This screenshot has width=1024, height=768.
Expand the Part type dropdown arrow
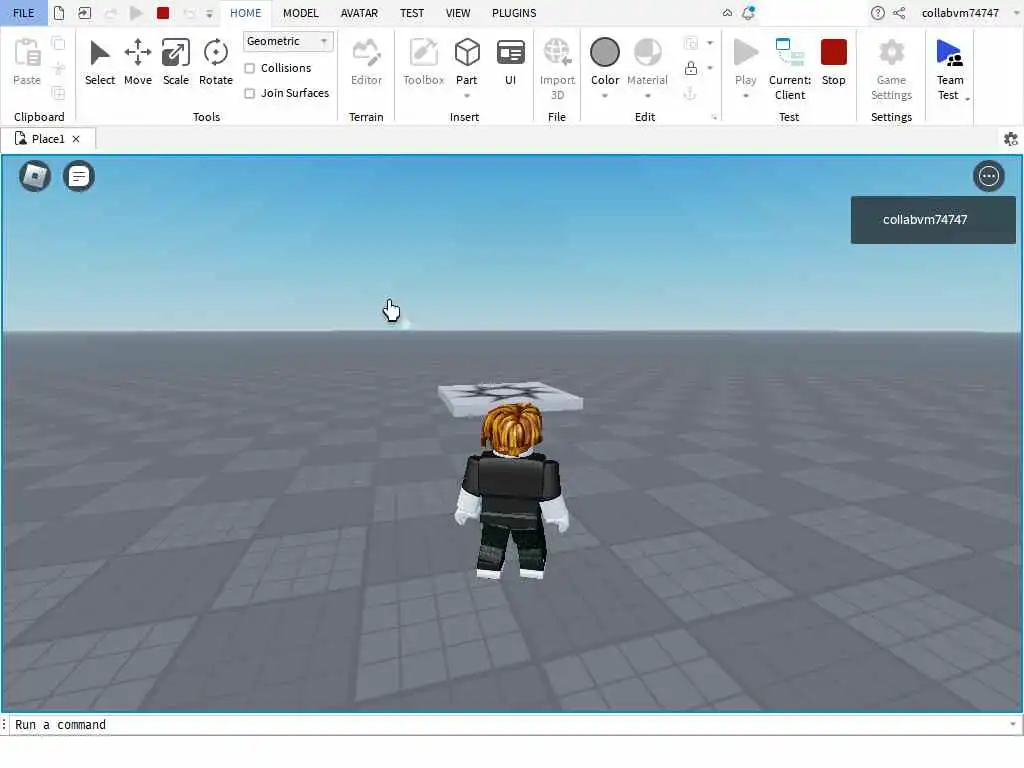click(467, 96)
